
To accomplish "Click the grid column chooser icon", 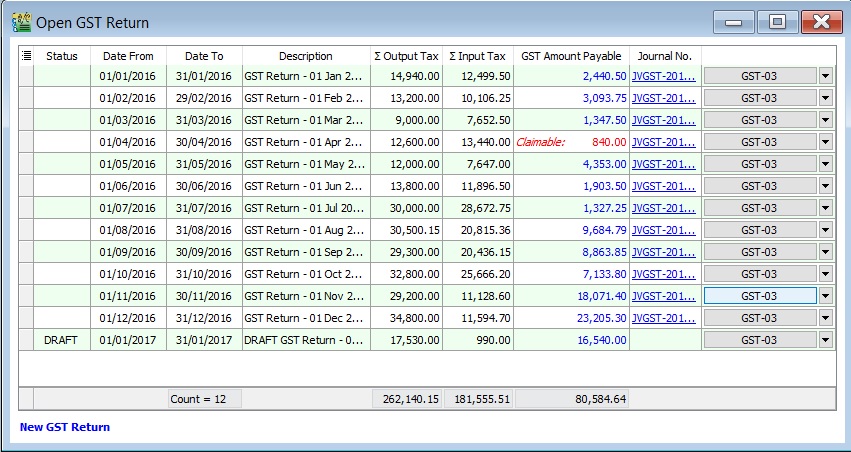I will (26, 56).
